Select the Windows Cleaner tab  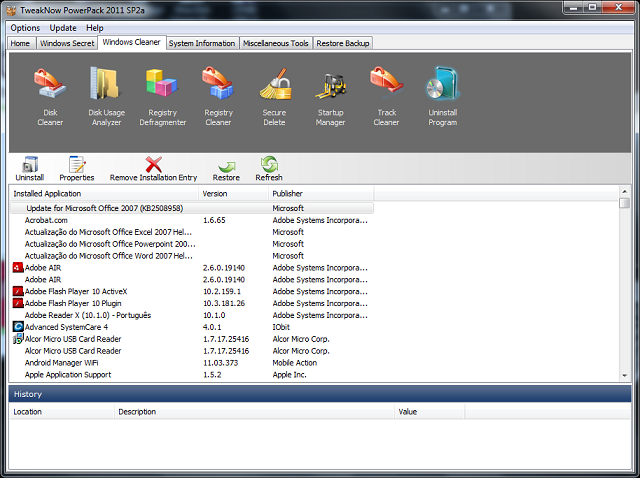coord(131,42)
